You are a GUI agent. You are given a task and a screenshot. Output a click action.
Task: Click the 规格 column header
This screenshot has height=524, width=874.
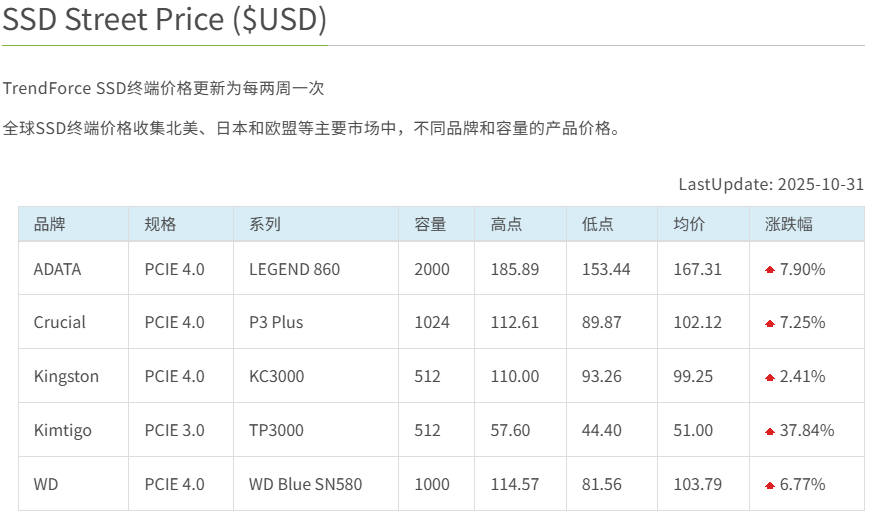point(160,225)
